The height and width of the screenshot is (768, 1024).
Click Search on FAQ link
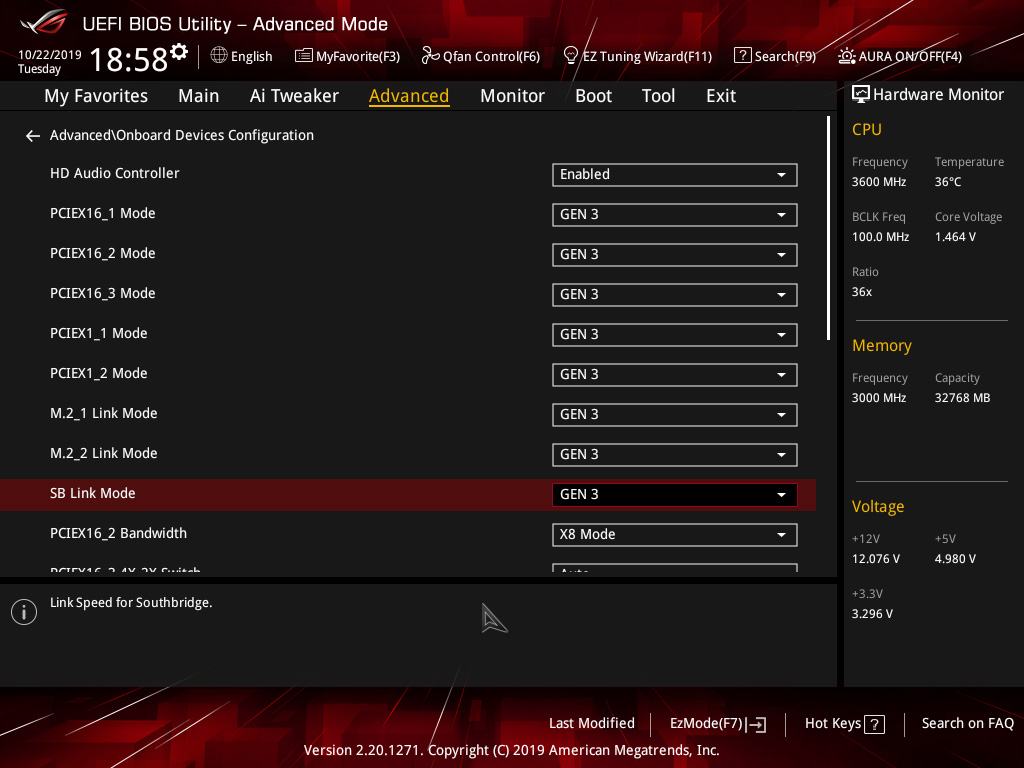pos(968,724)
